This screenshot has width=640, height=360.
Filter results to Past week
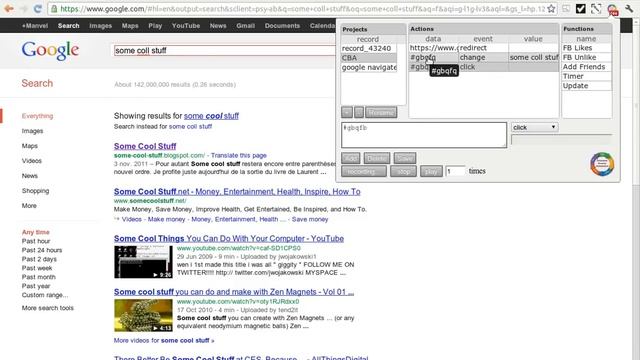37,268
